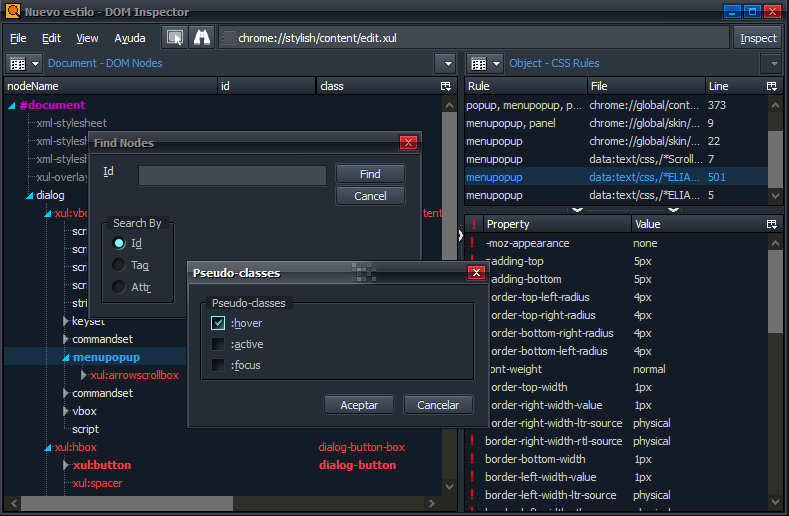Image resolution: width=789 pixels, height=516 pixels.
Task: Click column picker in Property list header
Action: 772,224
